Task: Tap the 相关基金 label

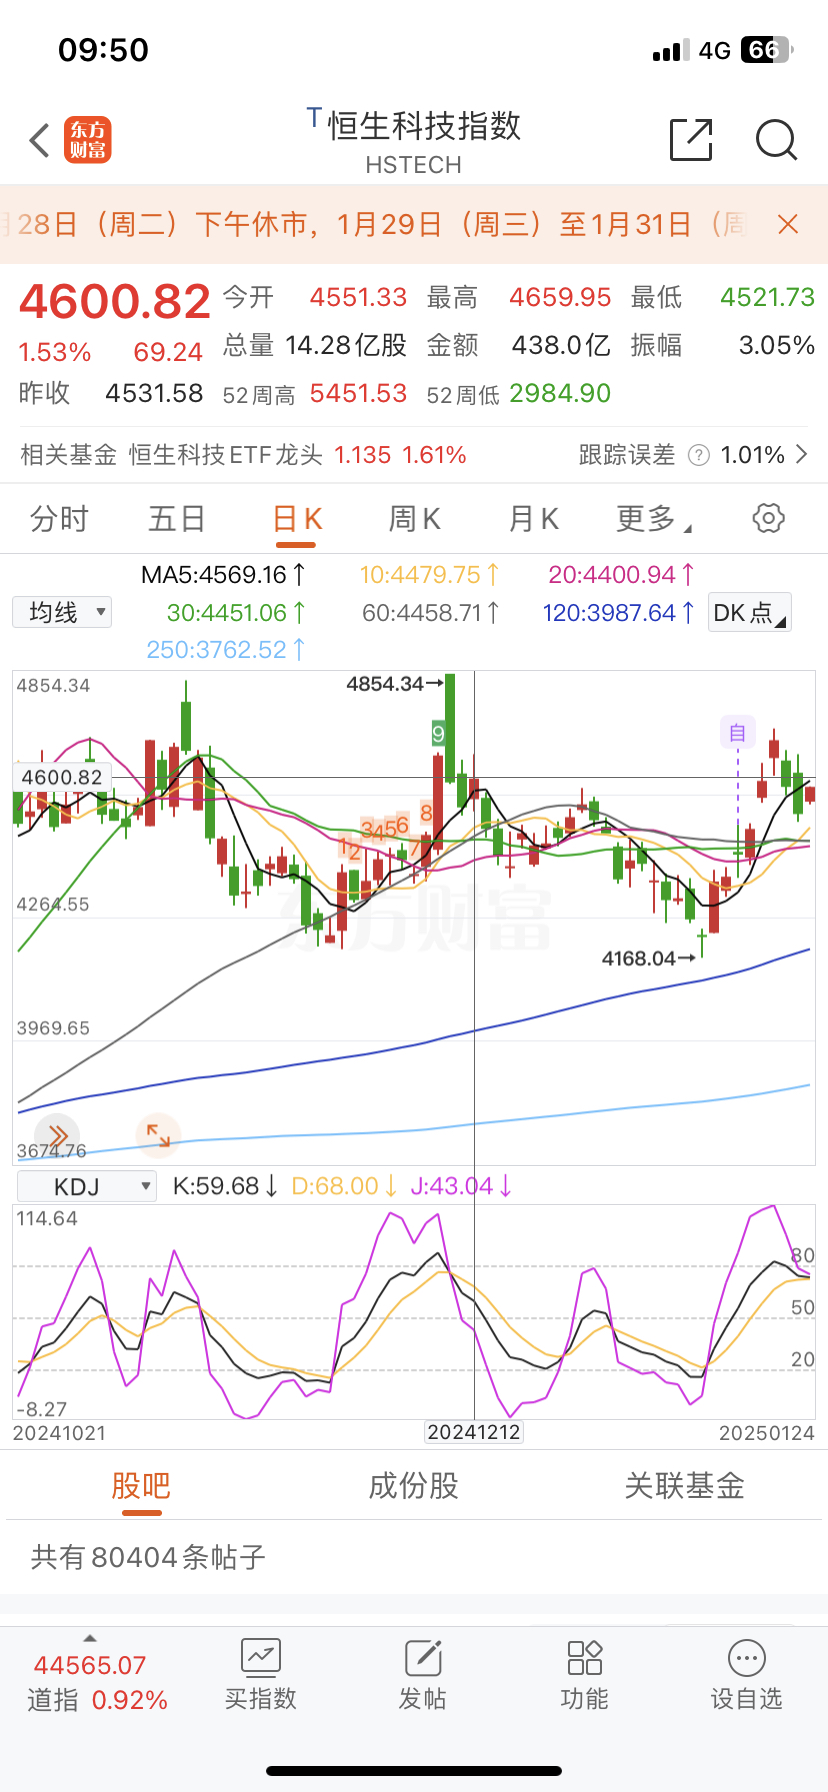Action: (69, 455)
